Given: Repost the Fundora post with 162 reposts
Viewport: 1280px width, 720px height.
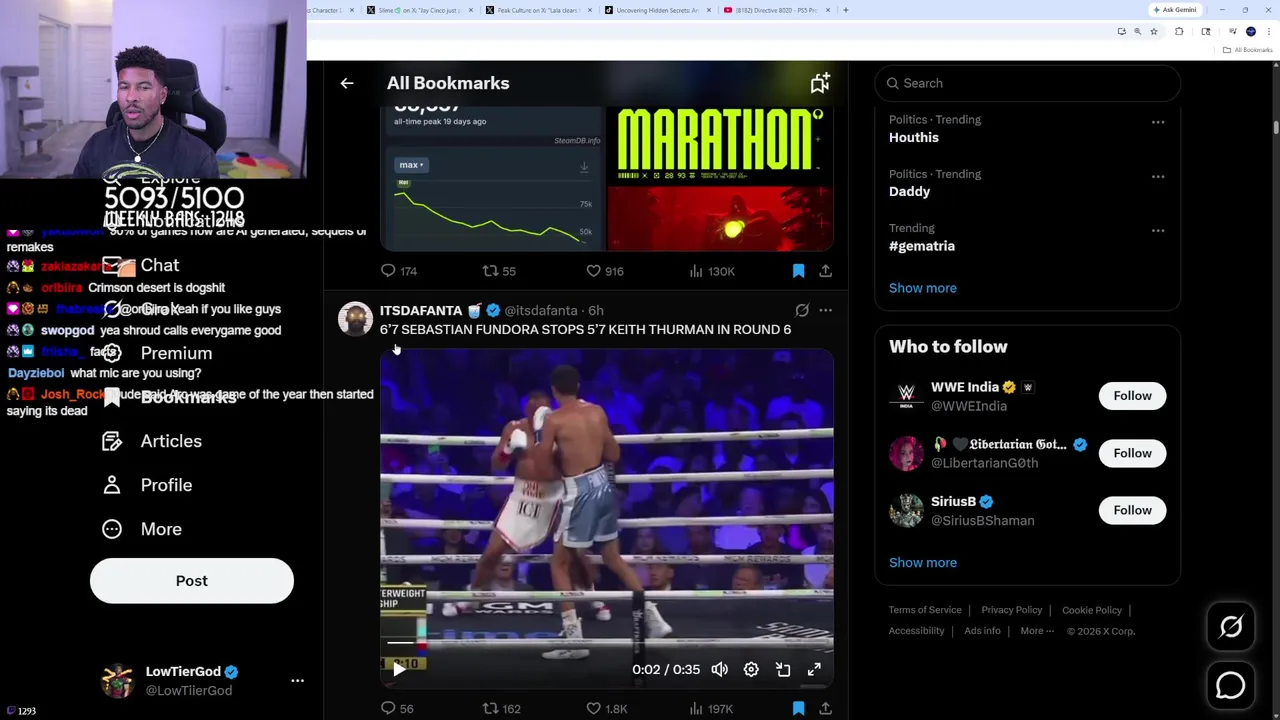Looking at the screenshot, I should [x=501, y=709].
